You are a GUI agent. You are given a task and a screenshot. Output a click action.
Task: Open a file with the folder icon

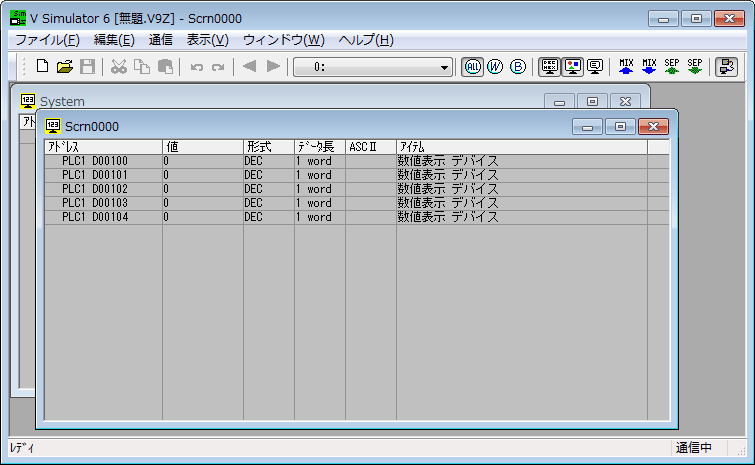pyautogui.click(x=65, y=67)
